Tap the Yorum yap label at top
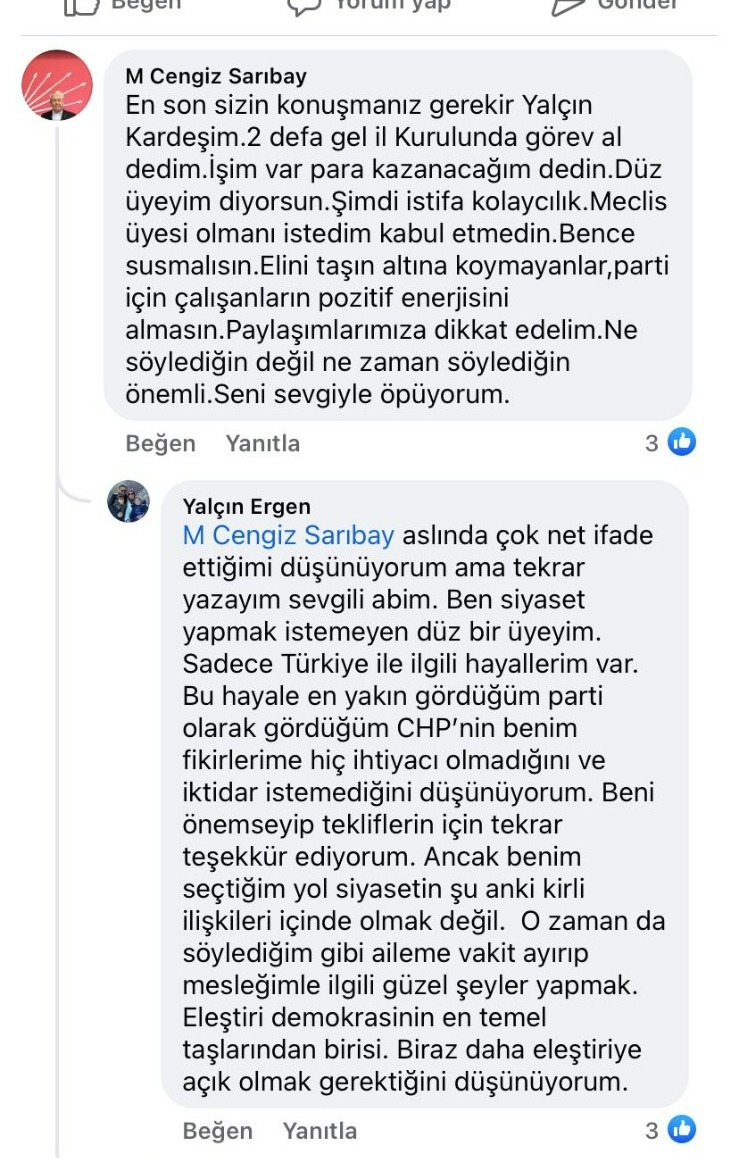 pyautogui.click(x=392, y=6)
